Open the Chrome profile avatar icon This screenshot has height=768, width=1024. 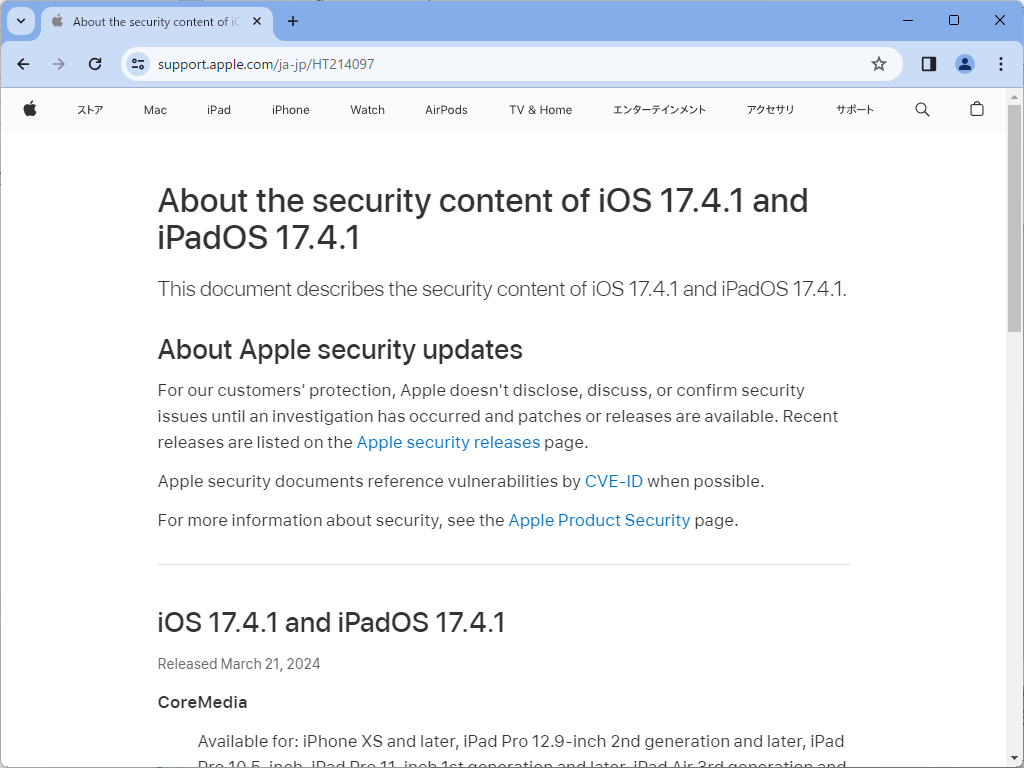[x=965, y=64]
